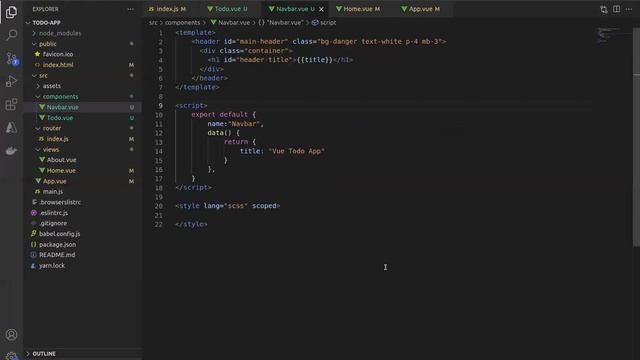Open main.js in the file tree
Viewport: 640px width, 360px height.
(82, 191)
